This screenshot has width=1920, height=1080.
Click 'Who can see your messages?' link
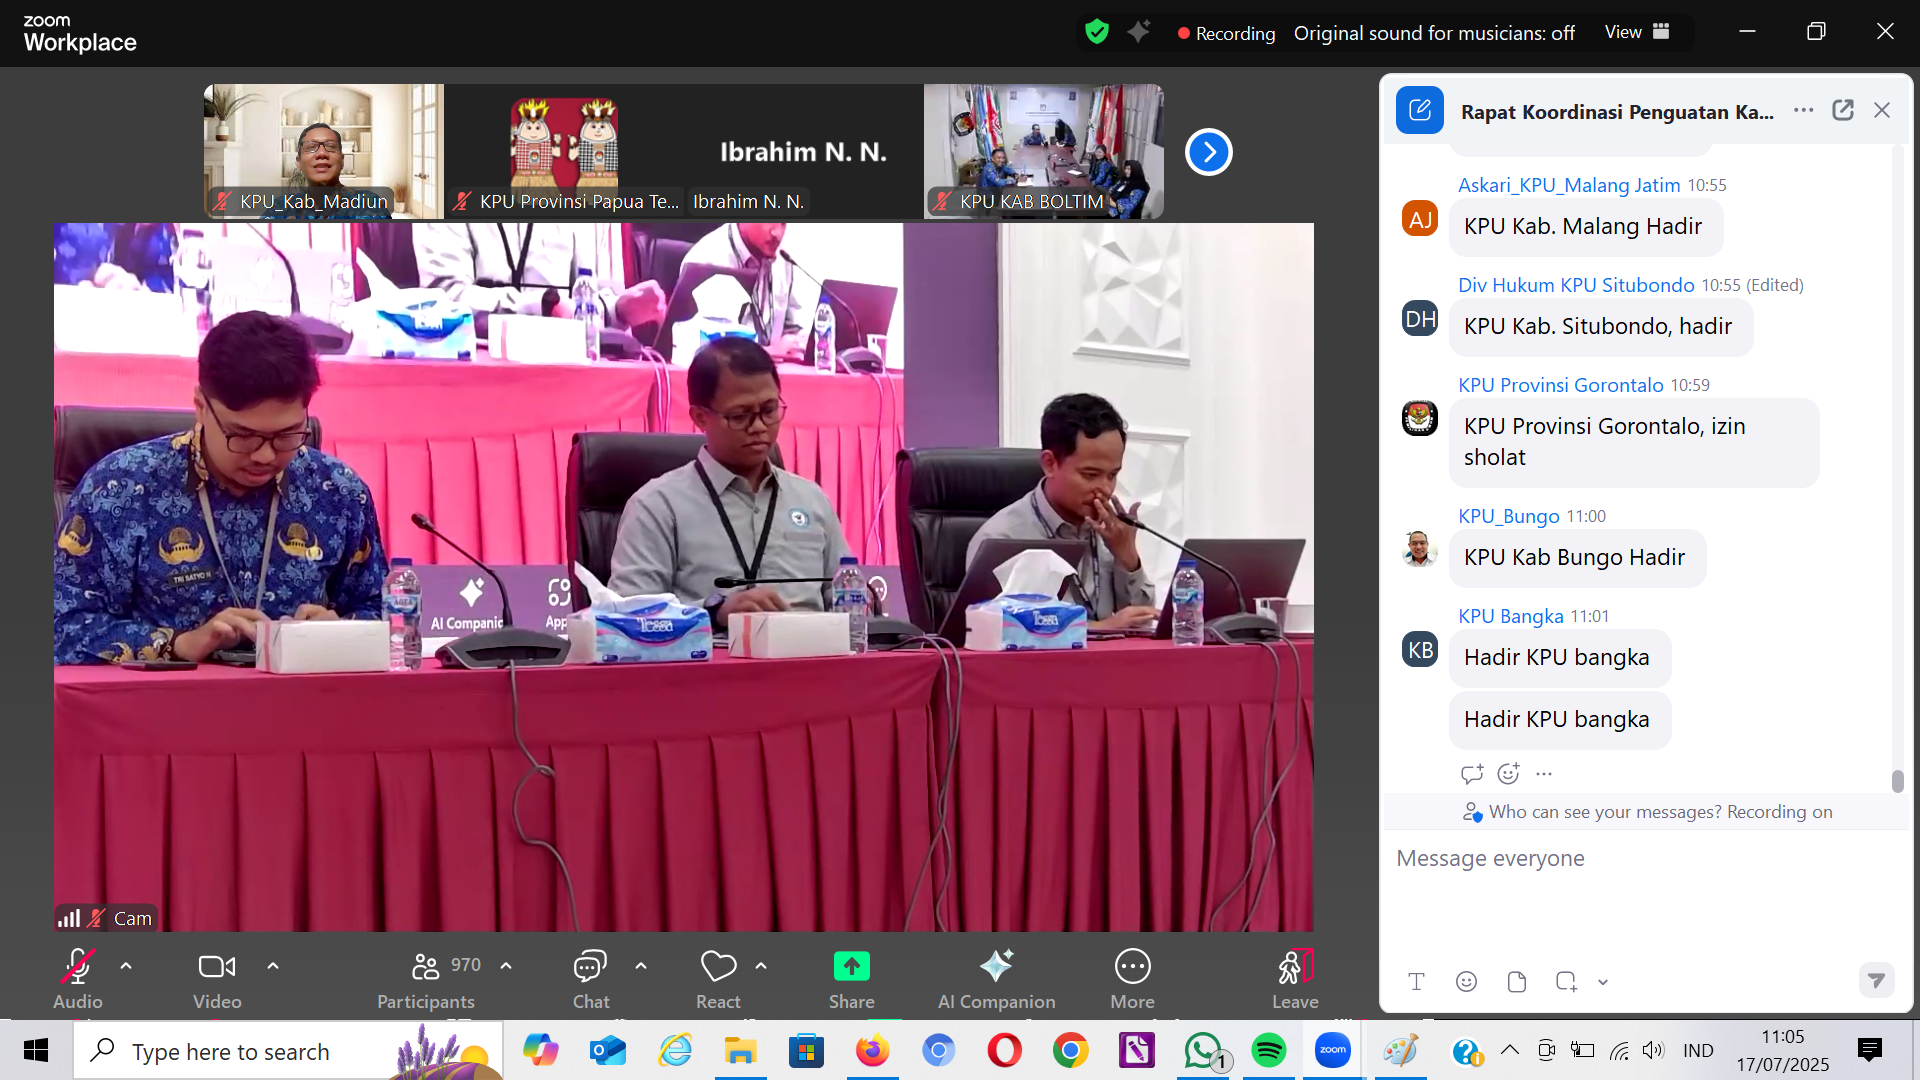(1605, 812)
